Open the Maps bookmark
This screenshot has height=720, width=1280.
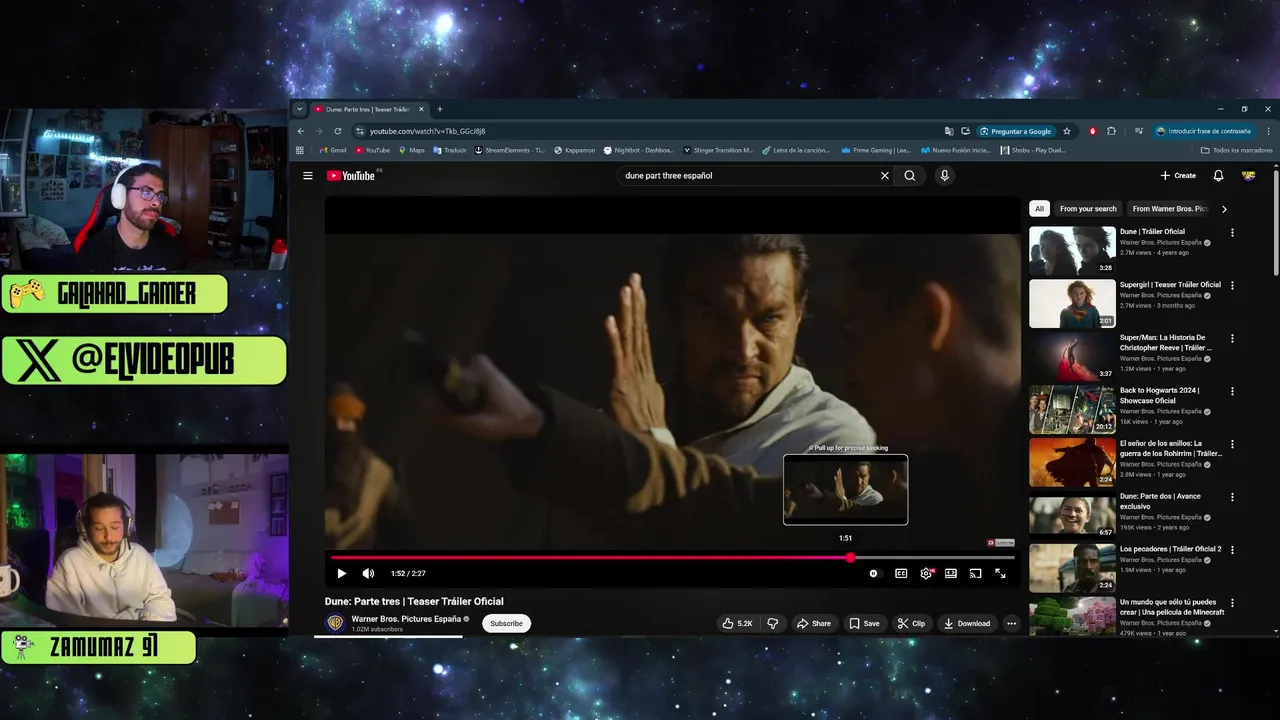click(412, 150)
